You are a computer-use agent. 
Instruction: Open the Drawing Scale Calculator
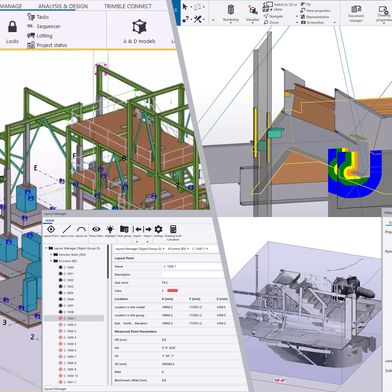[173, 232]
